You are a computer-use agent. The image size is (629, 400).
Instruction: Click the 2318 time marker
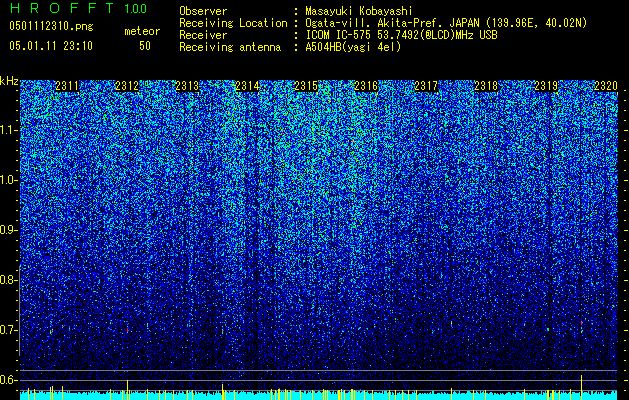[x=486, y=86]
